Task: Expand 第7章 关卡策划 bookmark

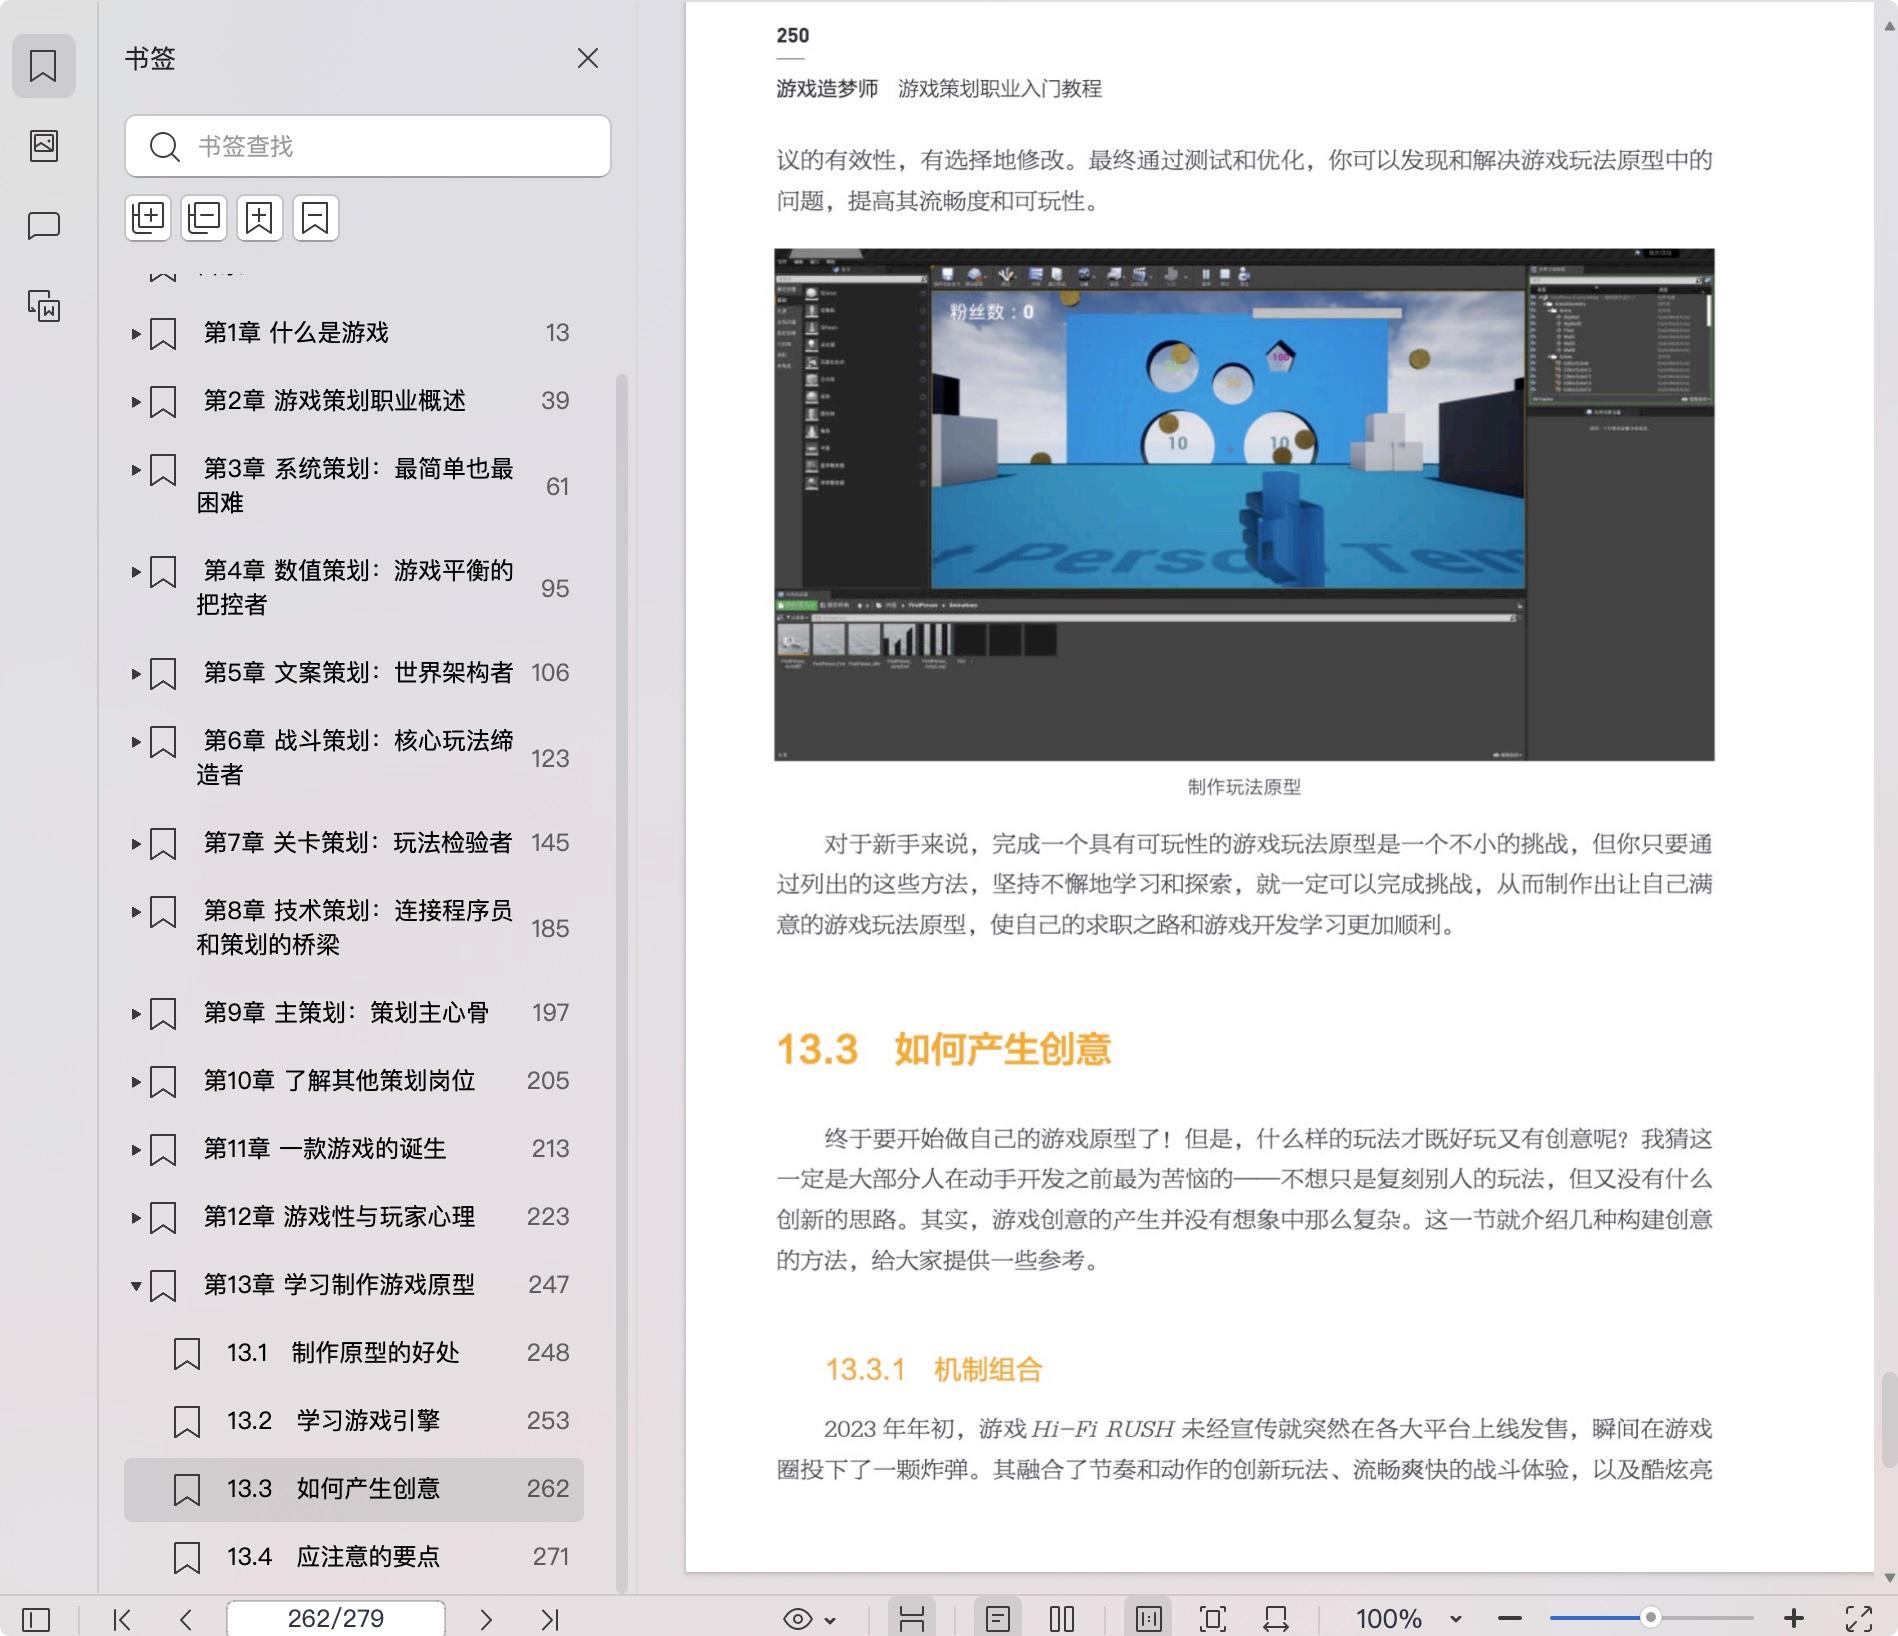Action: [136, 844]
